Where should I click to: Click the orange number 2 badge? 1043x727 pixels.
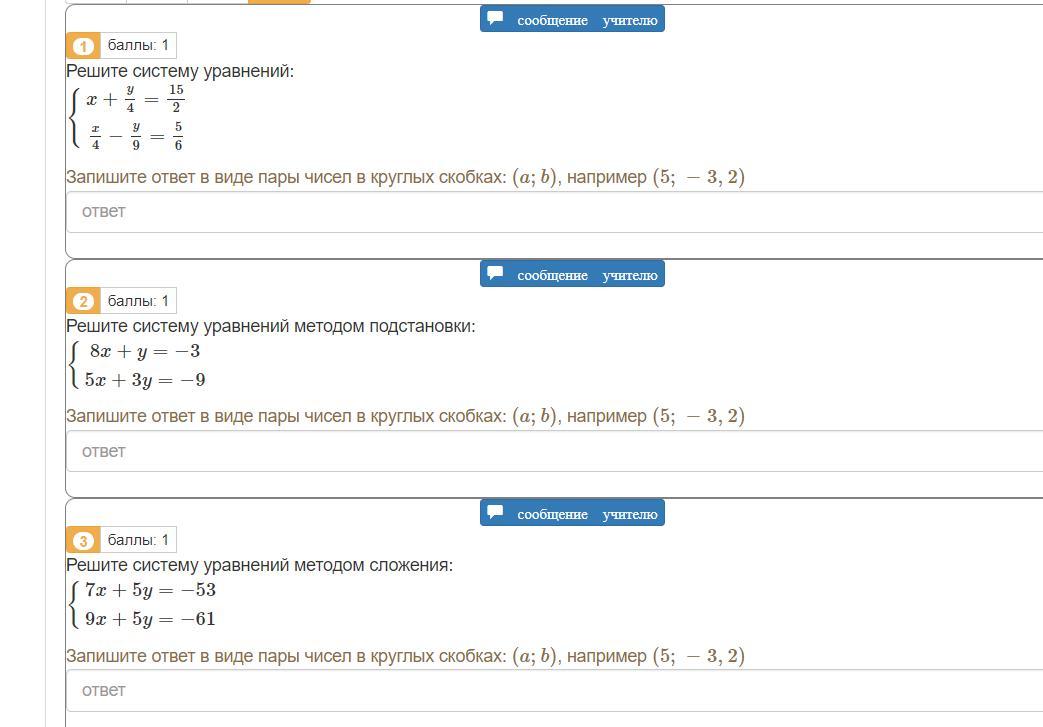point(83,301)
